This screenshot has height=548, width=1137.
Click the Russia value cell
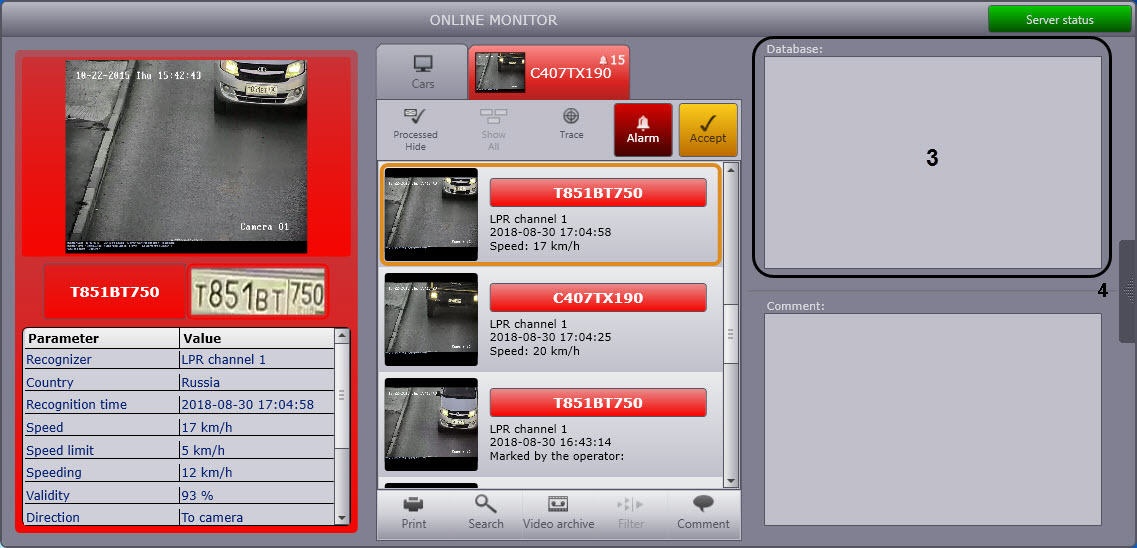click(257, 382)
